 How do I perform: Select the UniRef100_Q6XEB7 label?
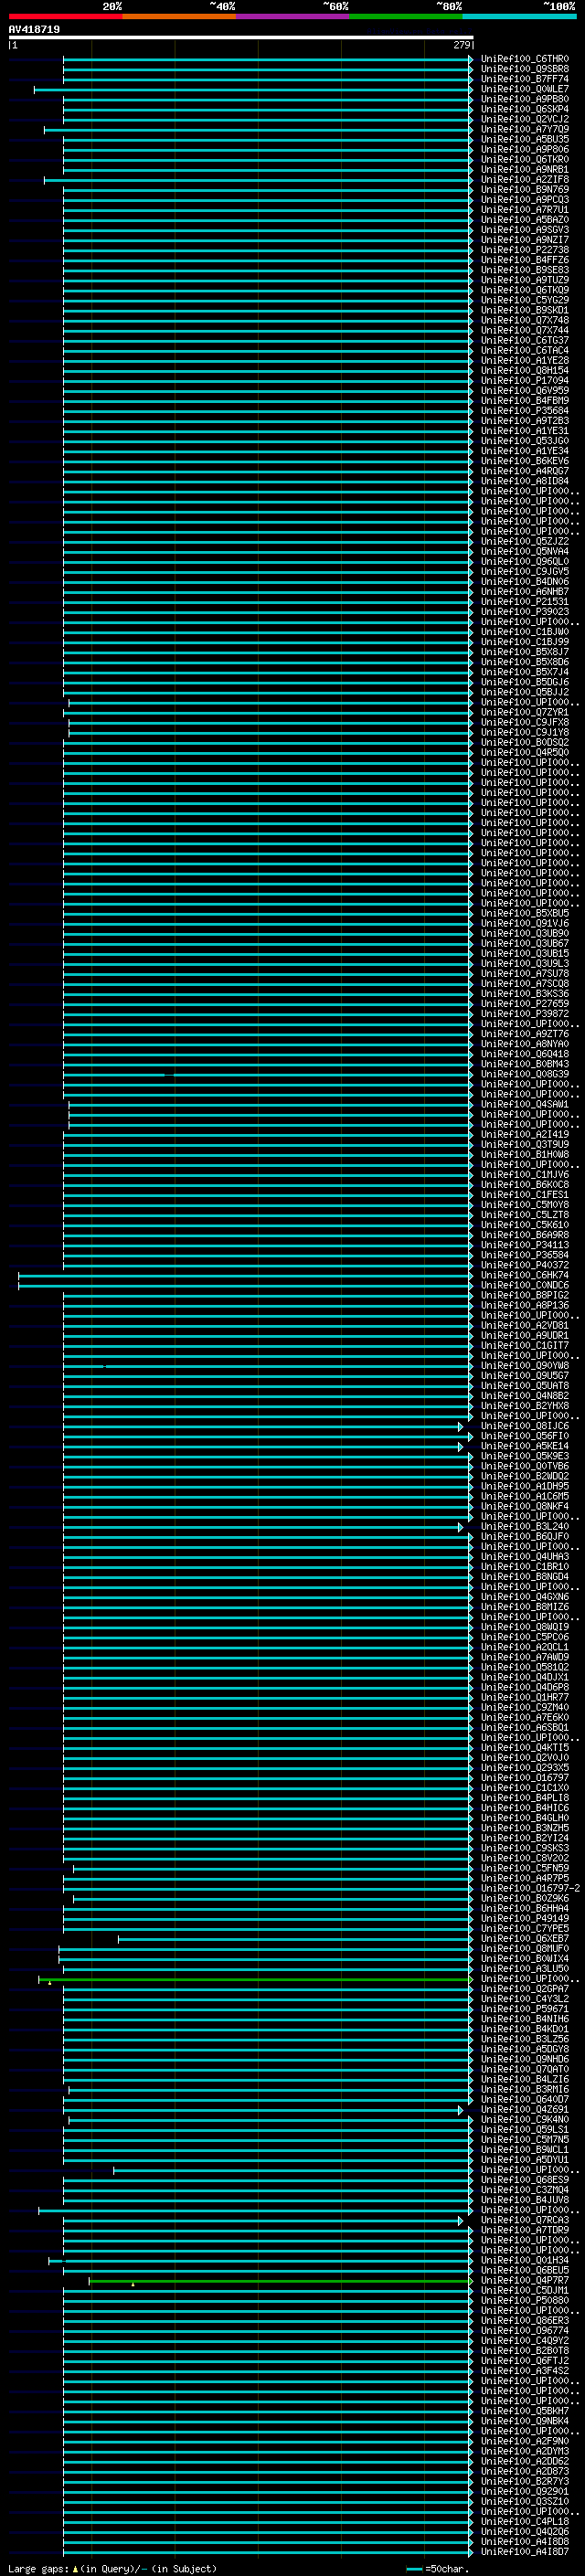(x=524, y=1938)
